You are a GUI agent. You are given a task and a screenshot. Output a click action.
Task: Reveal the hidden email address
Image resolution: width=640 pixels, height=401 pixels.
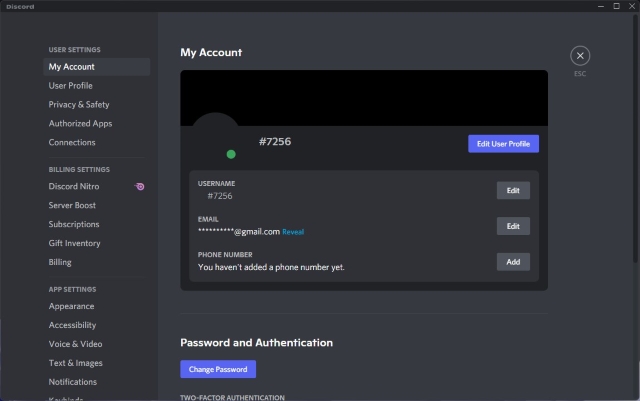pyautogui.click(x=293, y=232)
